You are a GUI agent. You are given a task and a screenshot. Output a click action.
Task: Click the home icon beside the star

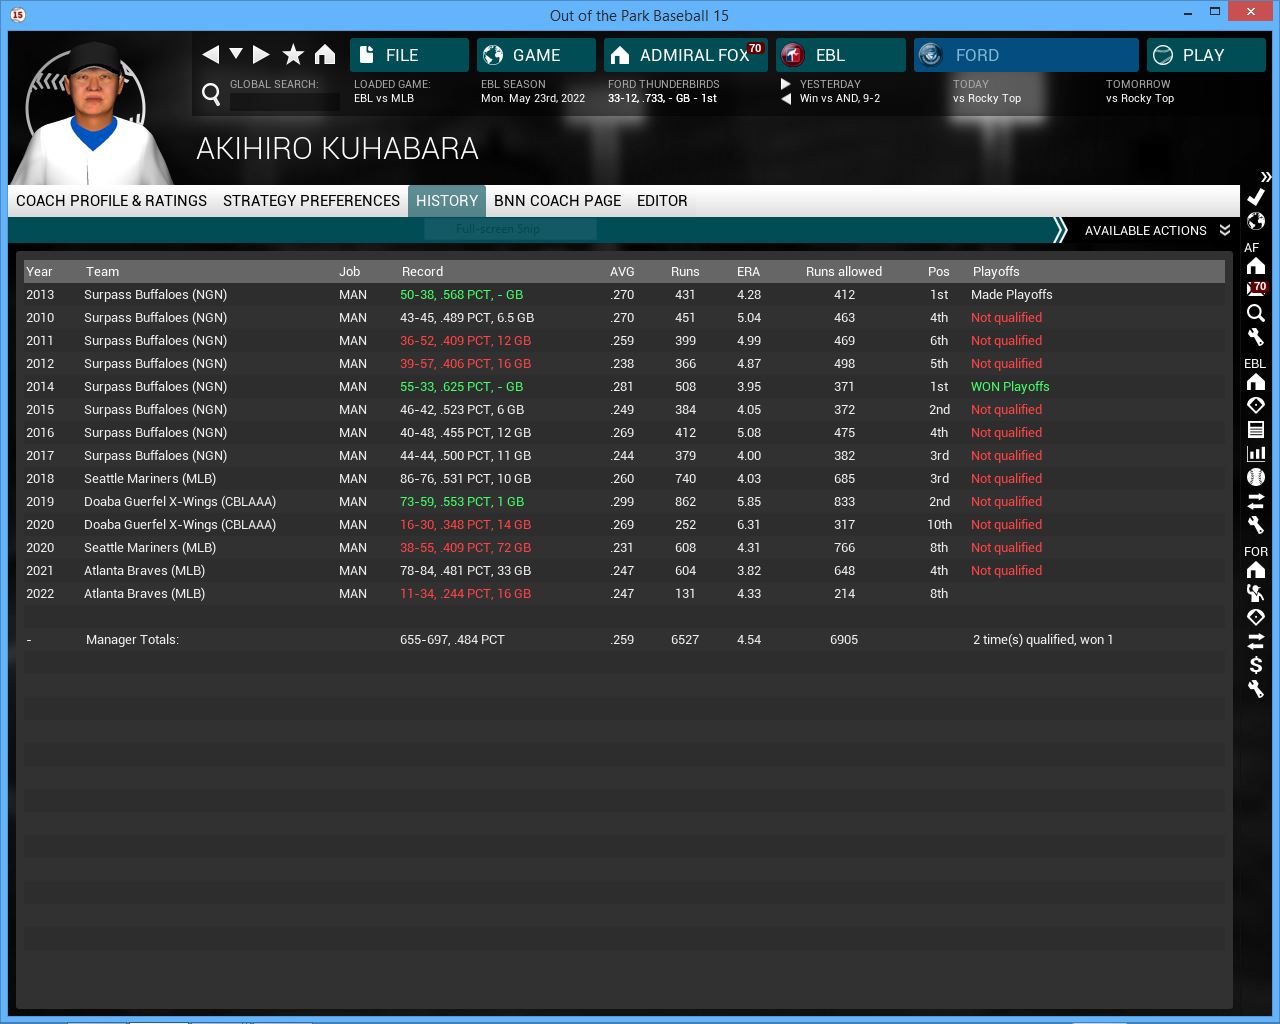[x=325, y=55]
